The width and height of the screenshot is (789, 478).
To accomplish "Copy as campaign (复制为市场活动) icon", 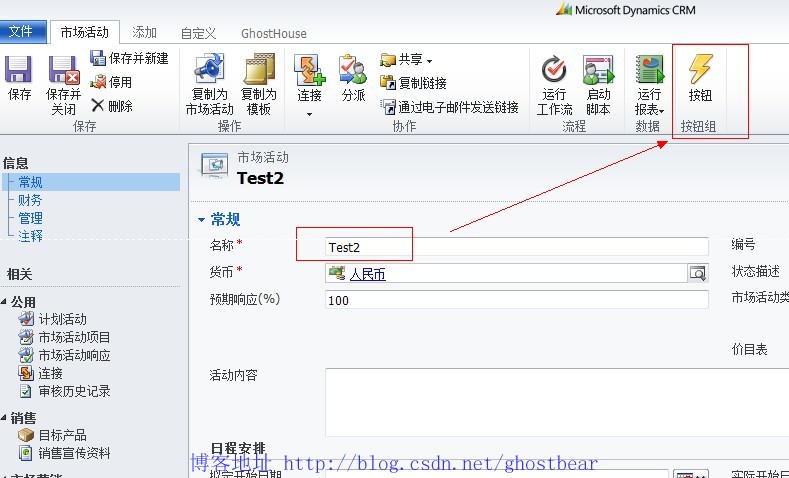I will 210,69.
